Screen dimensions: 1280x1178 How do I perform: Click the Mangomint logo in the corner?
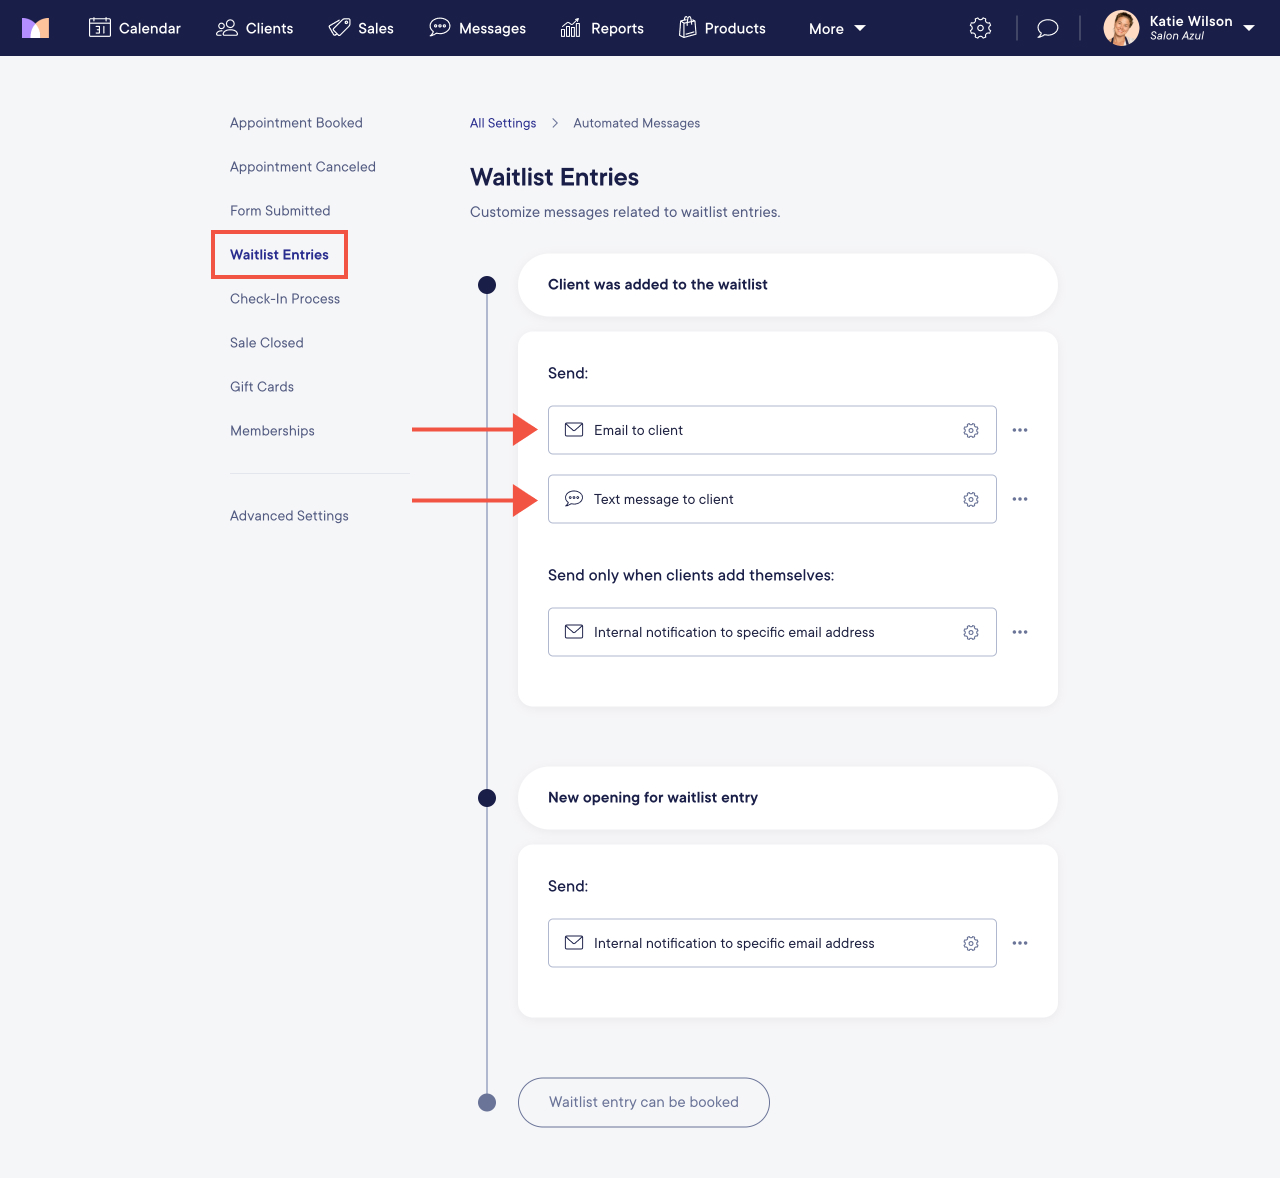(36, 27)
